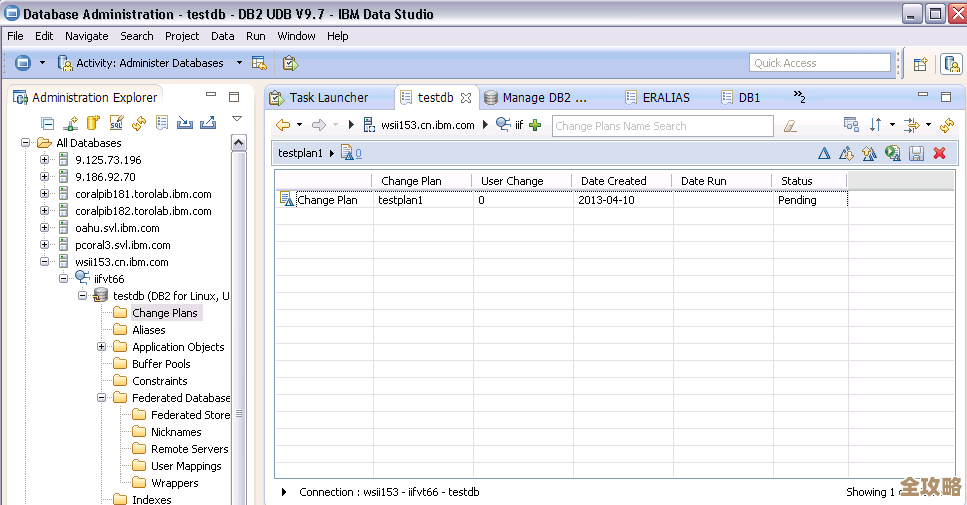Viewport: 967px width, 505px height.
Task: Click the eraser clear-search icon
Action: click(790, 126)
